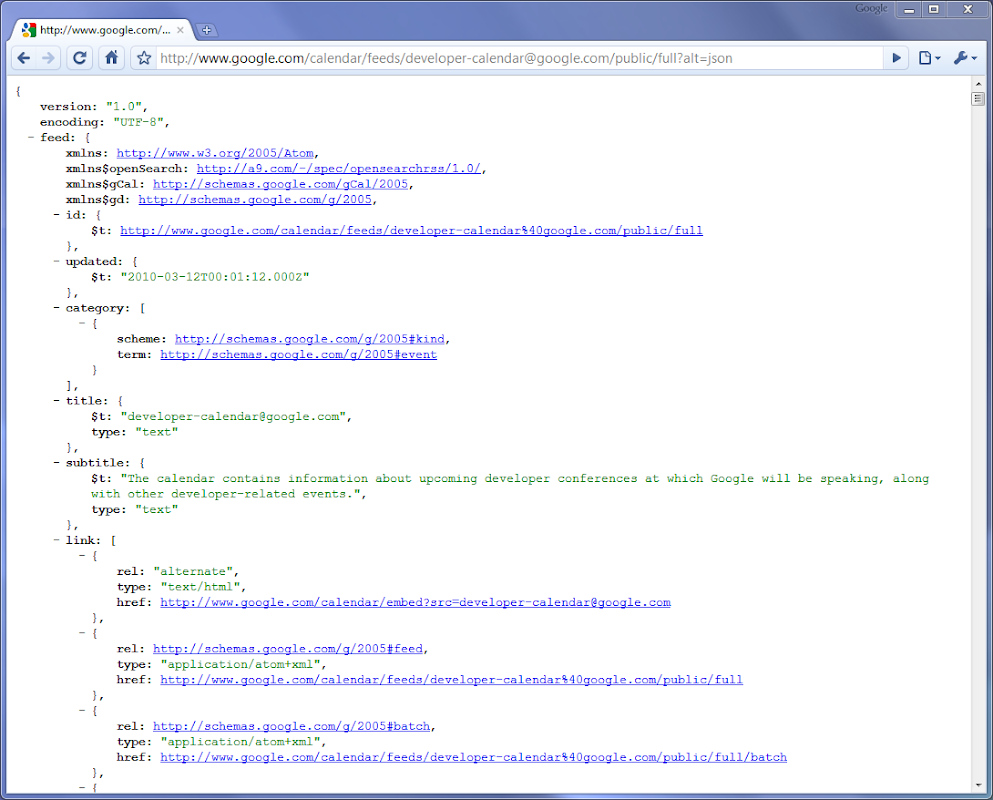Open the a9.com opensearchrss link
This screenshot has height=800, width=993.
pyautogui.click(x=339, y=168)
